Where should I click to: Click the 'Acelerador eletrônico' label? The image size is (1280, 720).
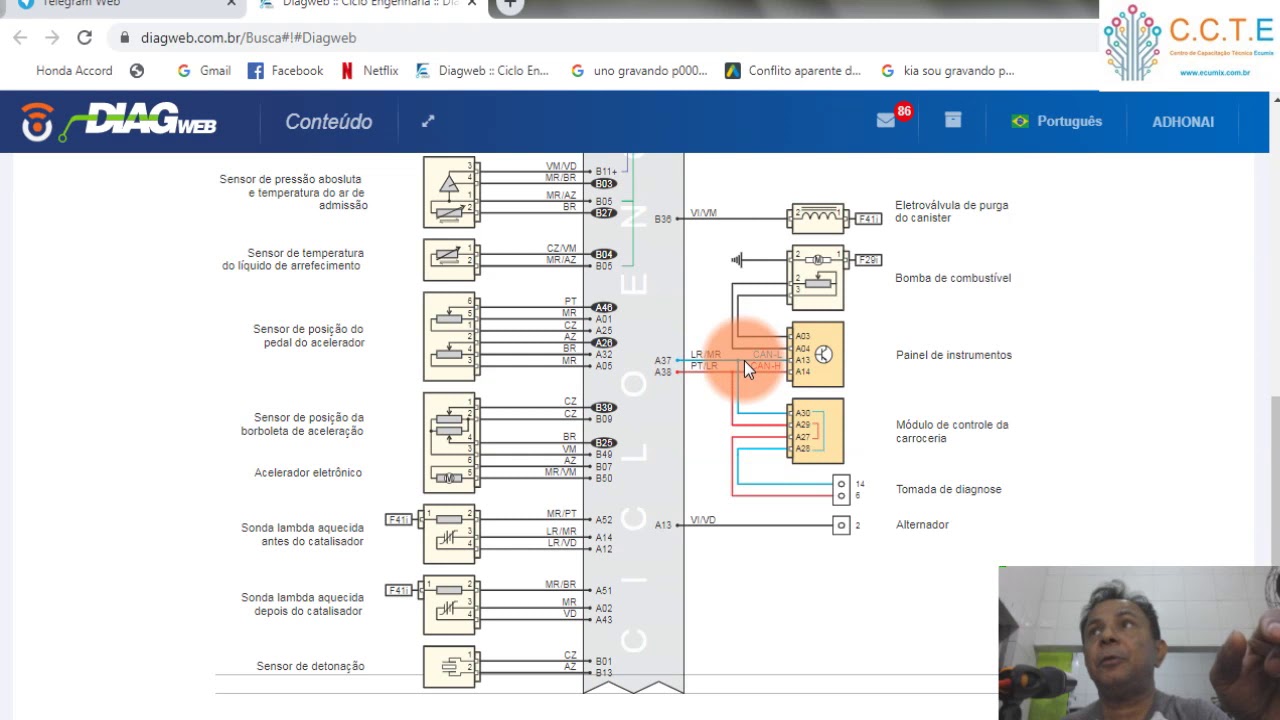pyautogui.click(x=308, y=472)
